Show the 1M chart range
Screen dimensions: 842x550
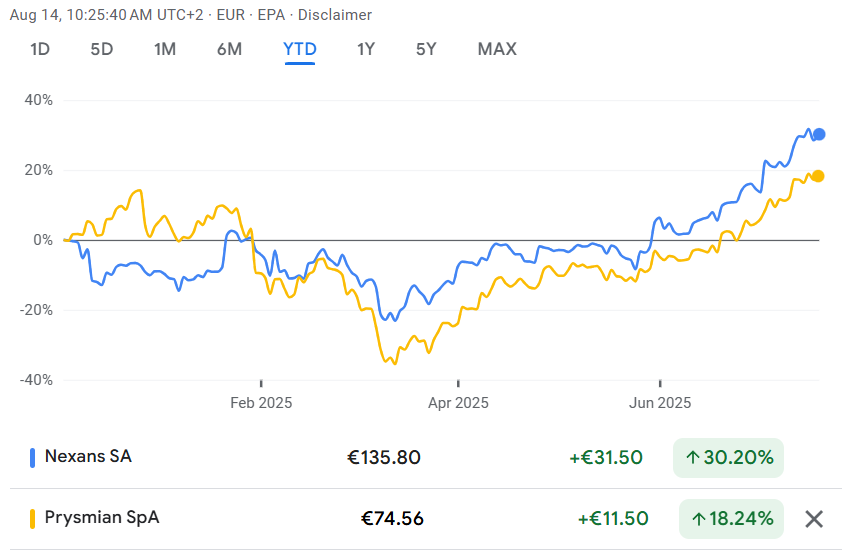[165, 49]
